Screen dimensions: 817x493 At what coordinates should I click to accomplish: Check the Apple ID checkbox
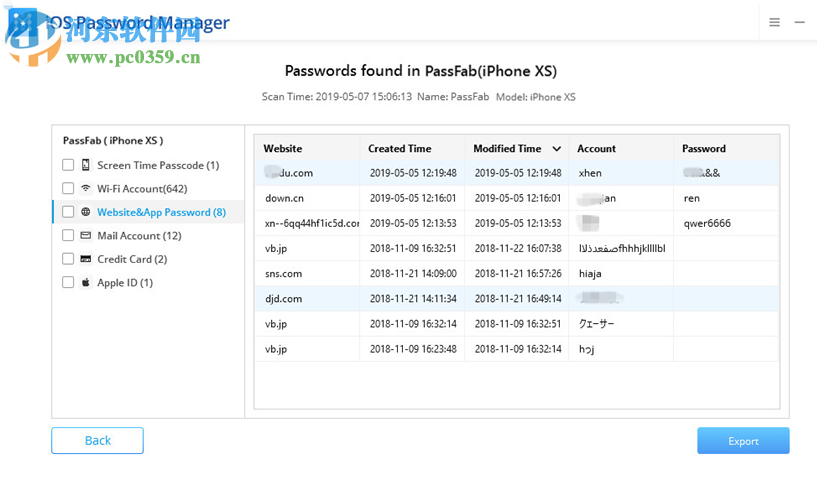coord(68,282)
